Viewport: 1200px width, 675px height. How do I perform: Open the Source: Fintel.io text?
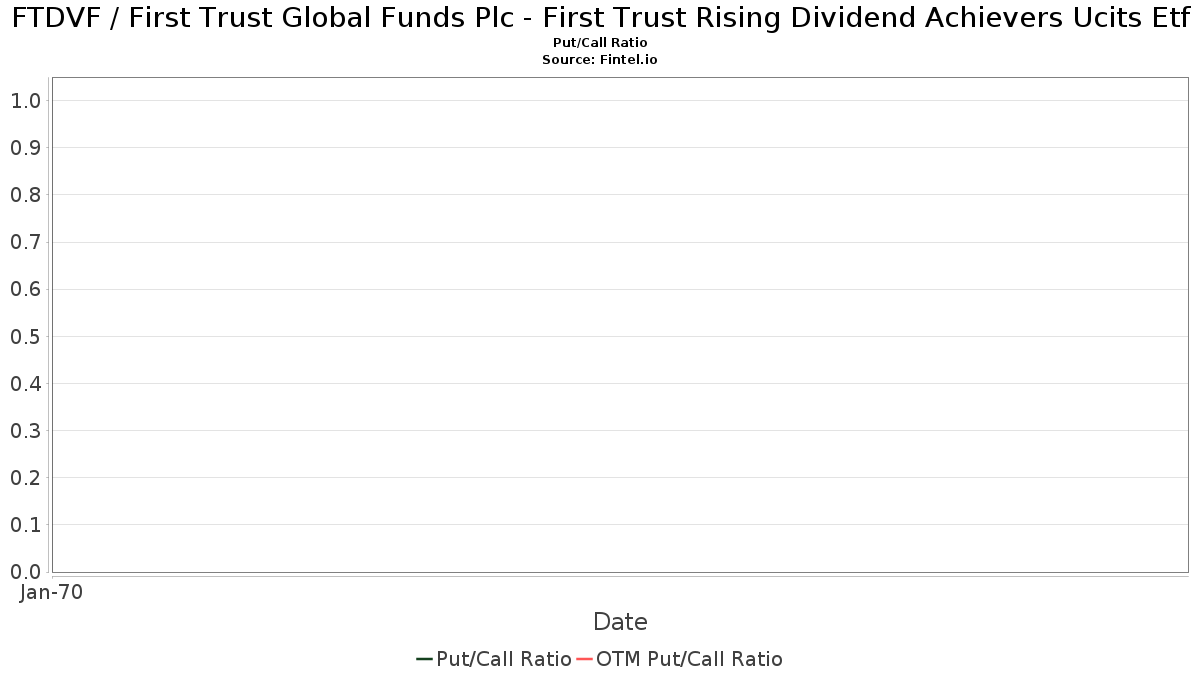pos(600,60)
